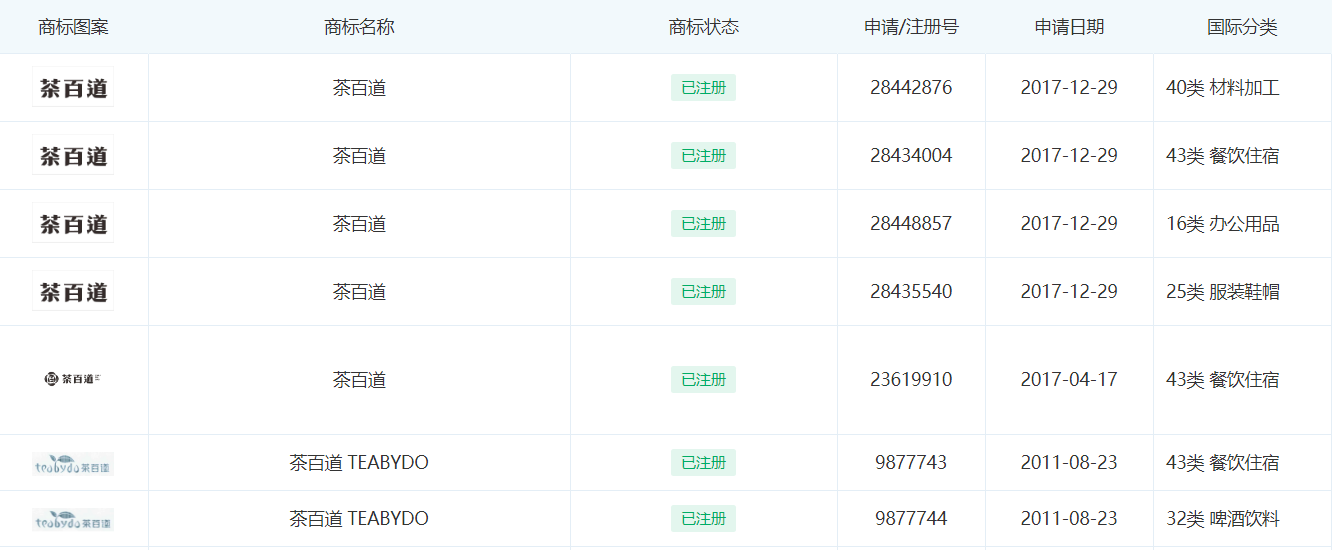
Task: Click 已注册 status badge for 28442876
Action: [x=703, y=88]
